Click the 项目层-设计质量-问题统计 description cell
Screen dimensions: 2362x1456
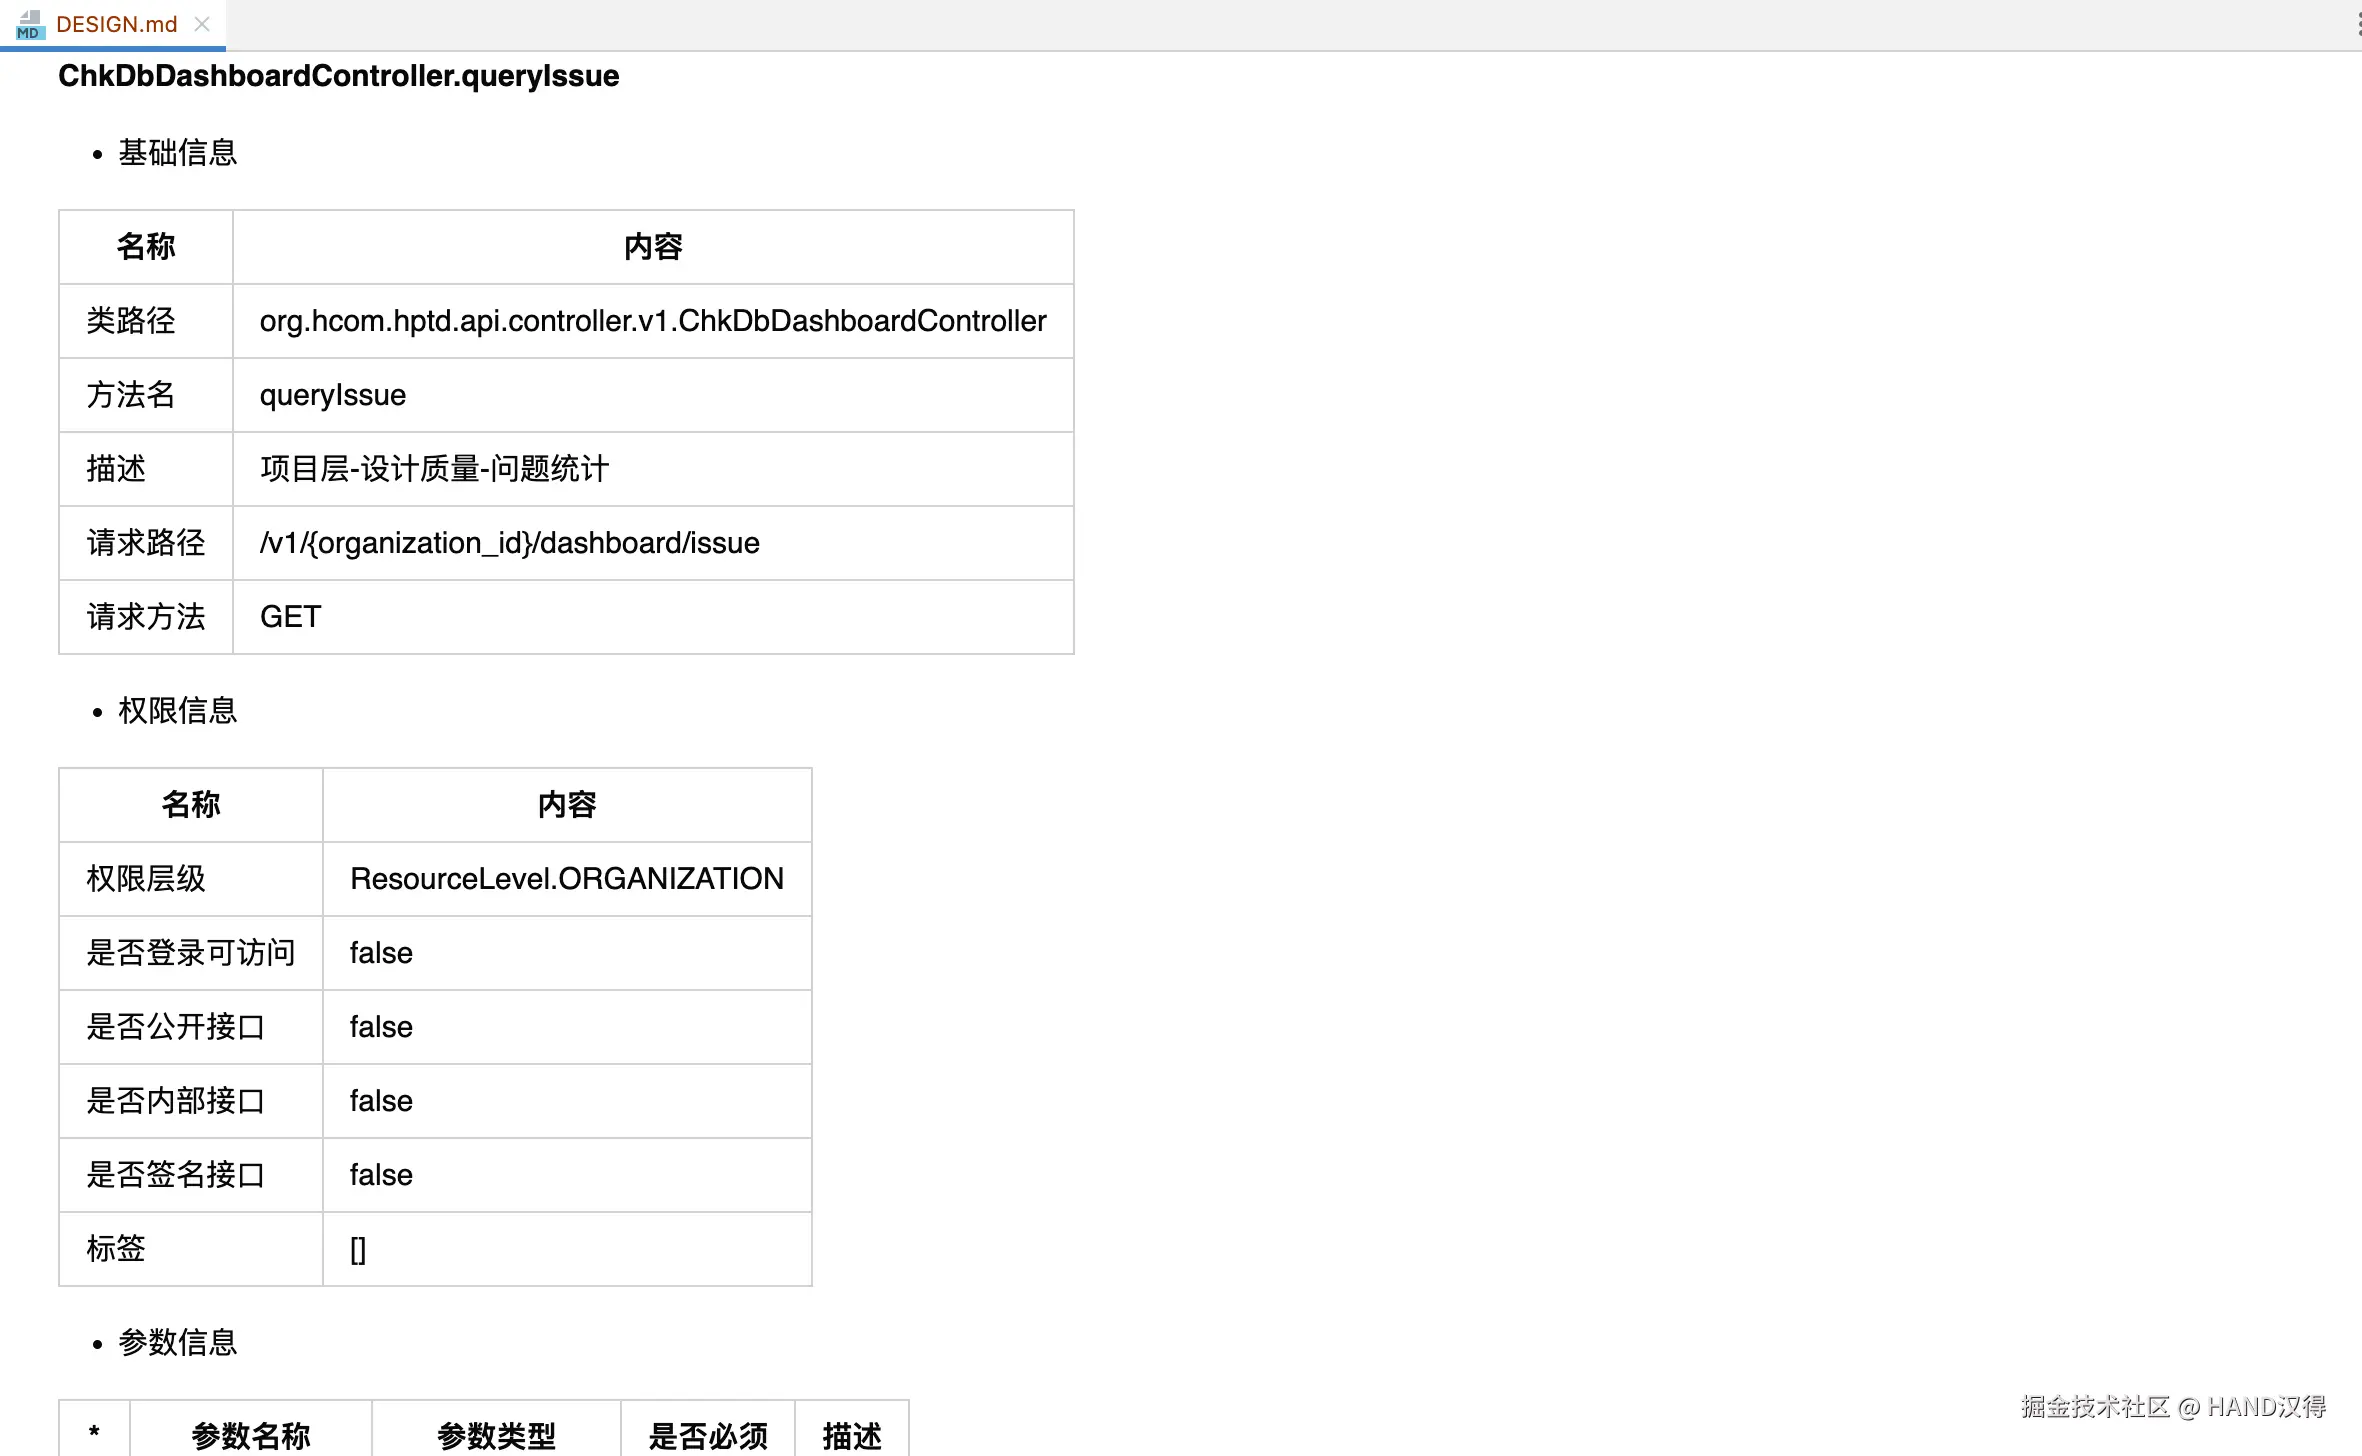(x=434, y=469)
